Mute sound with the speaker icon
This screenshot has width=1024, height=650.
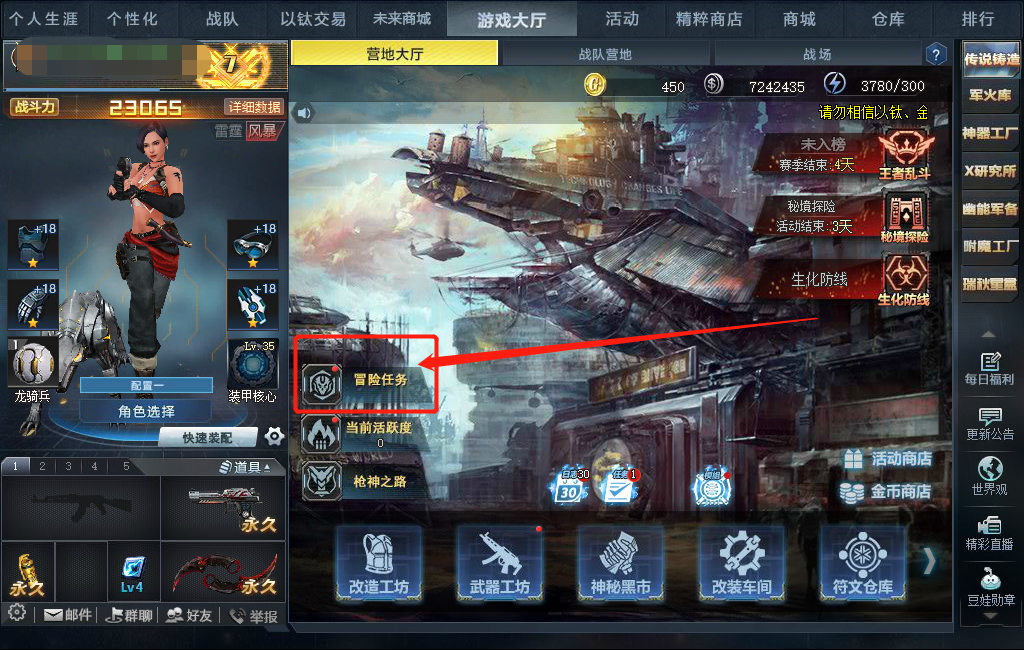304,113
